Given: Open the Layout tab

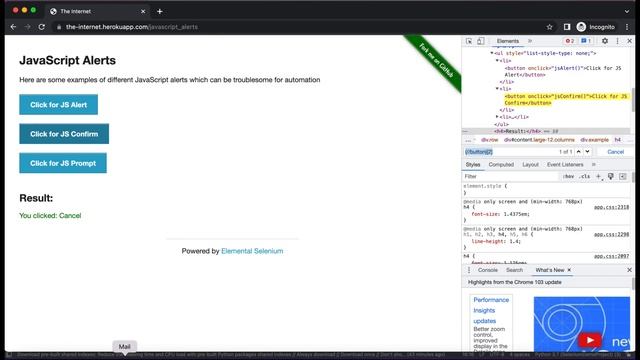Looking at the screenshot, I should 530,164.
